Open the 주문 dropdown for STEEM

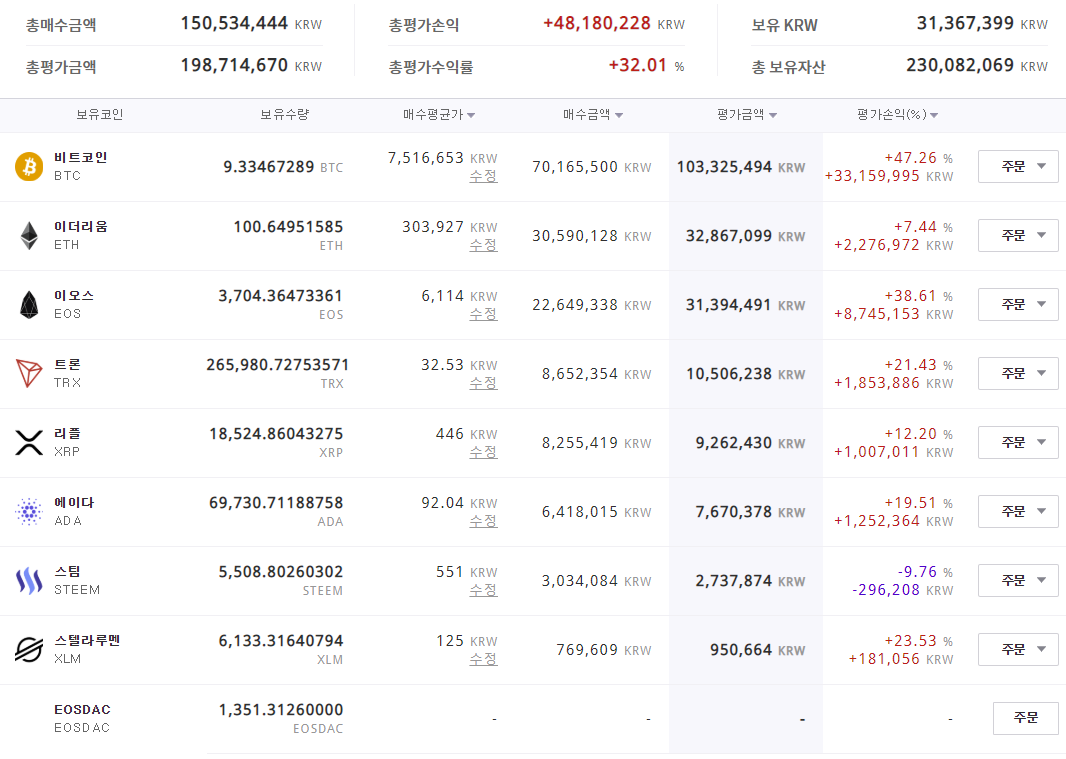pos(1018,580)
